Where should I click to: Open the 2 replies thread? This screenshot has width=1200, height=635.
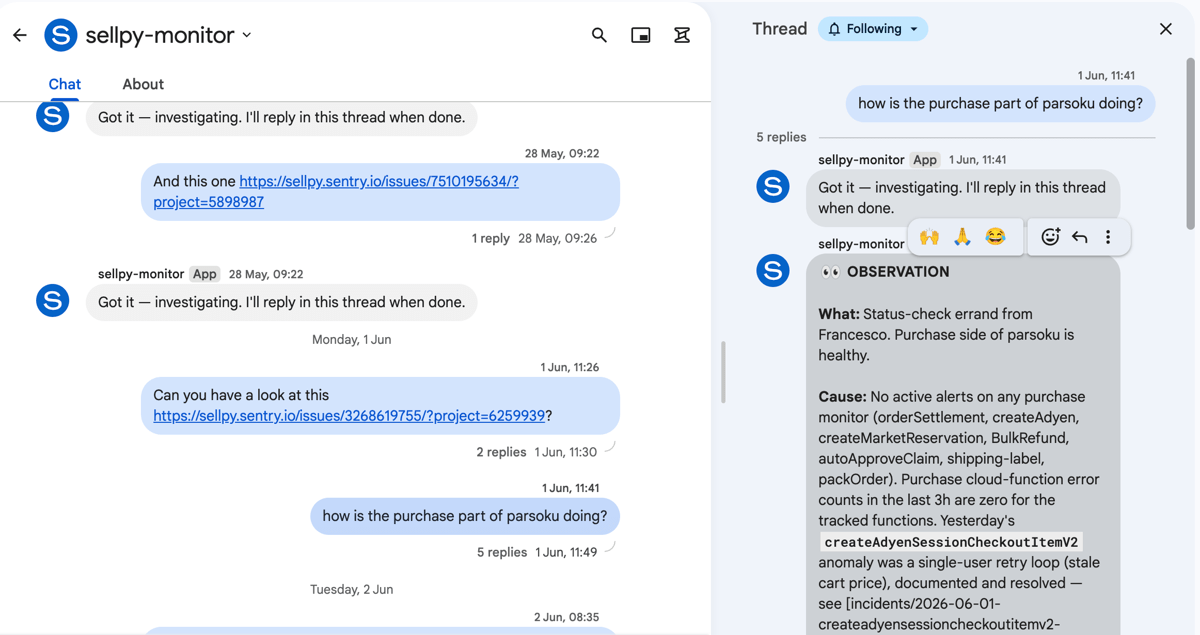coord(501,452)
